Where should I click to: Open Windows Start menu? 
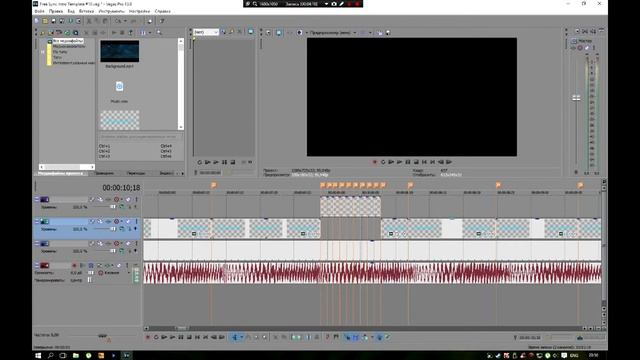click(x=38, y=356)
